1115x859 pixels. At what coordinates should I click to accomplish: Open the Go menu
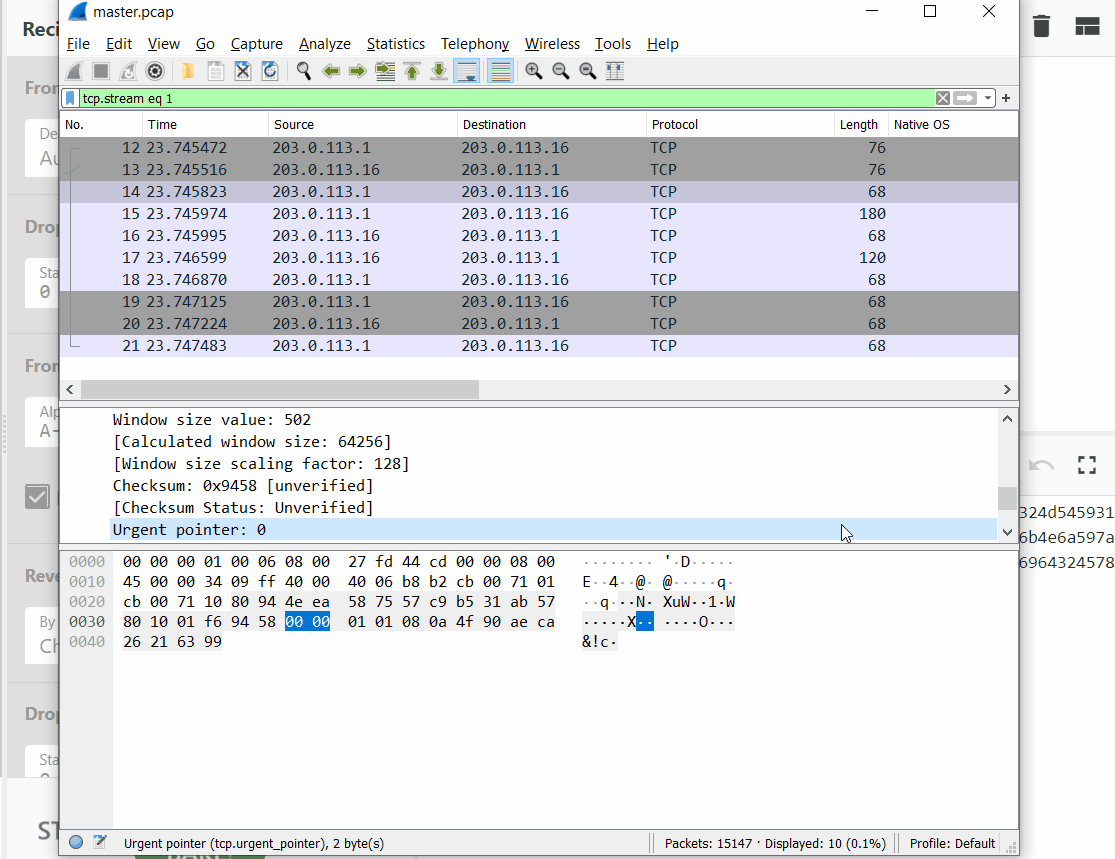[x=205, y=44]
